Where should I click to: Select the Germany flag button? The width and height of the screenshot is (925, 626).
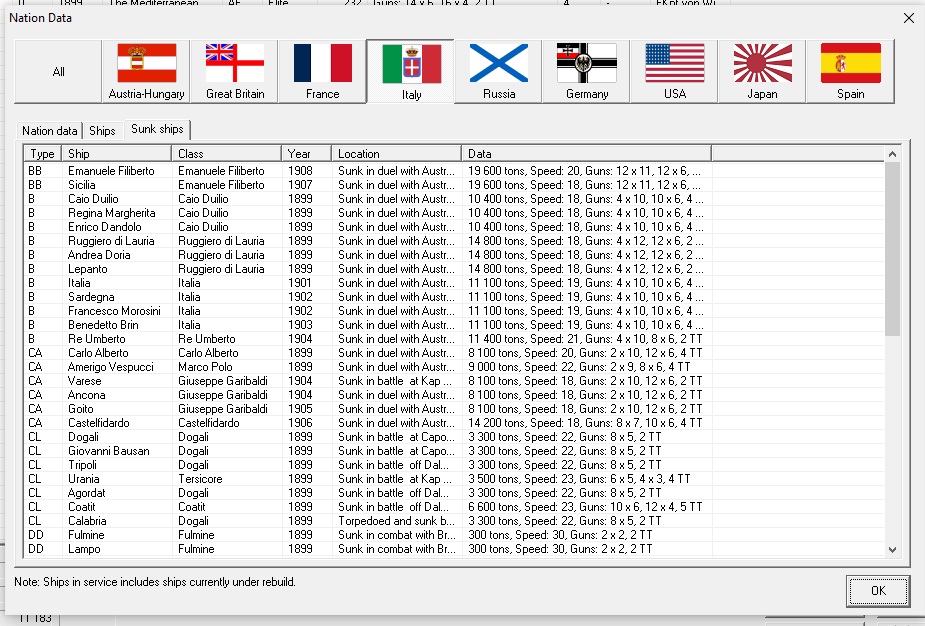point(586,71)
